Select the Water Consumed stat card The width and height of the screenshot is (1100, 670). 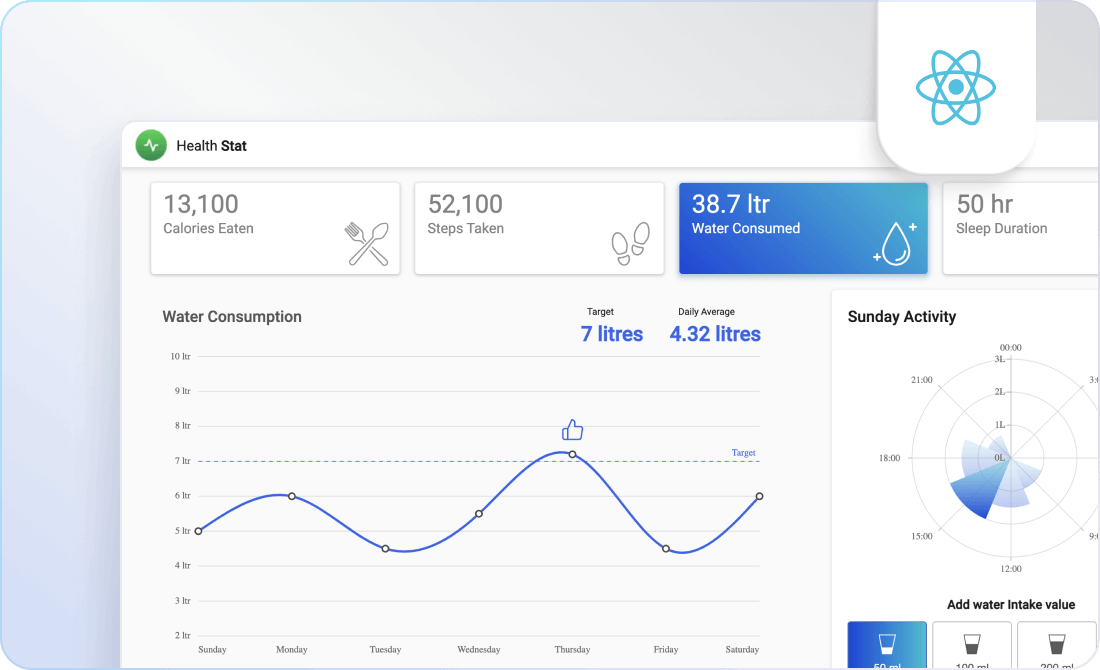(803, 228)
